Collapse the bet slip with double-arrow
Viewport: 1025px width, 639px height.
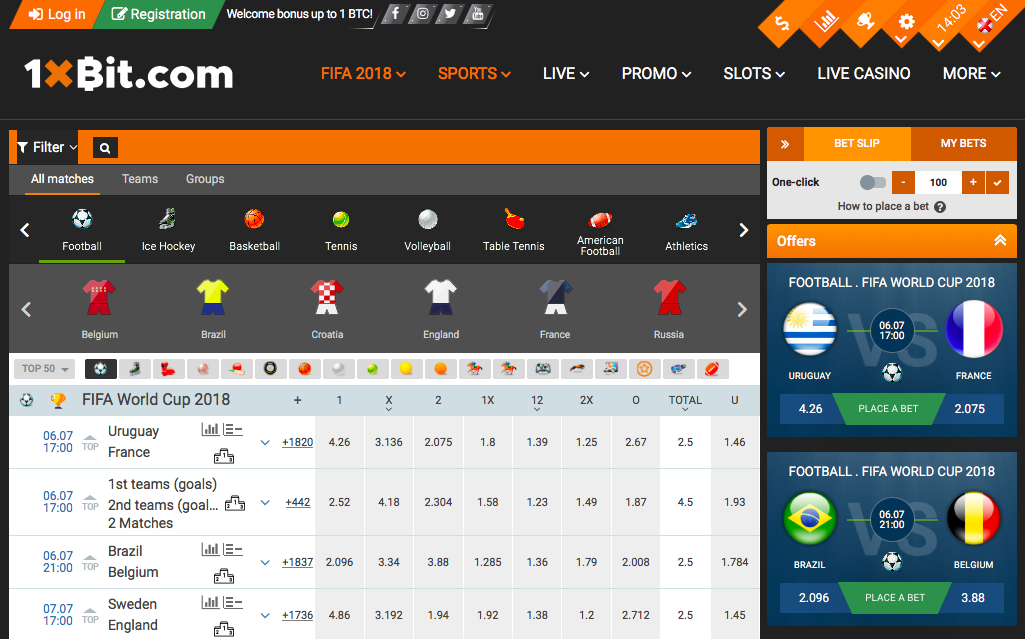click(x=785, y=144)
